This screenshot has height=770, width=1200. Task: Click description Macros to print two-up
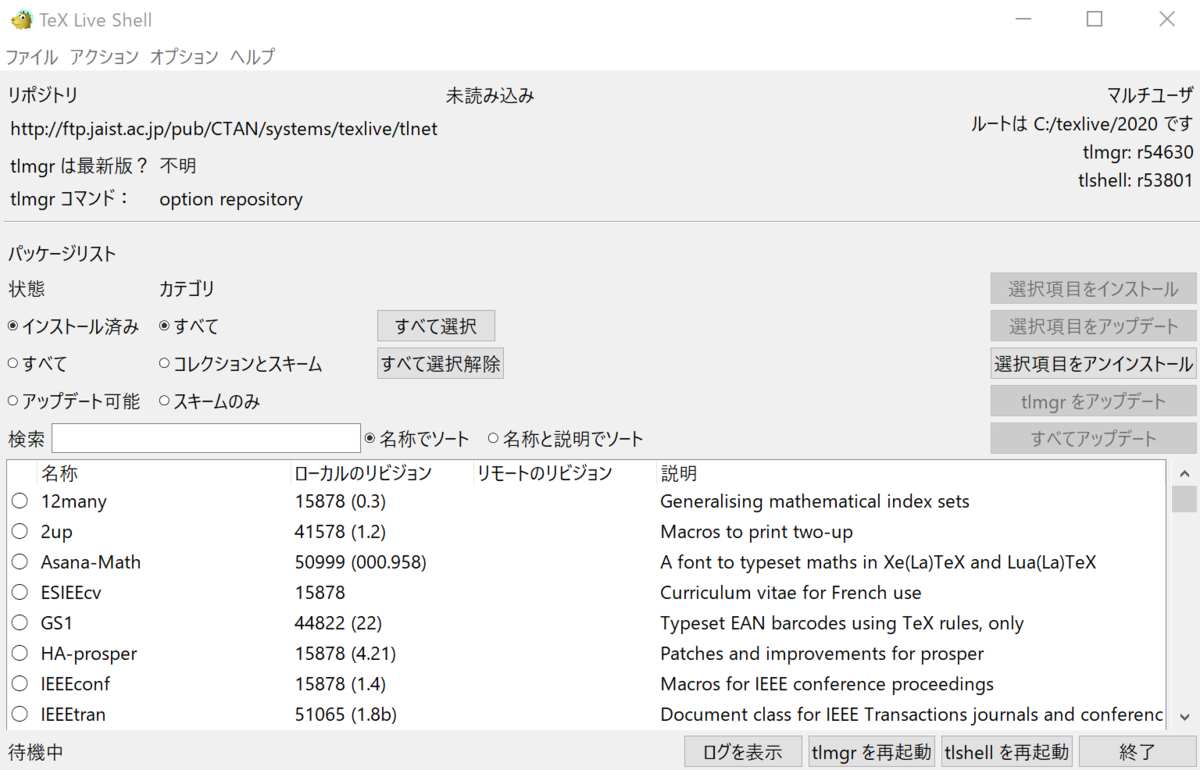tap(757, 532)
